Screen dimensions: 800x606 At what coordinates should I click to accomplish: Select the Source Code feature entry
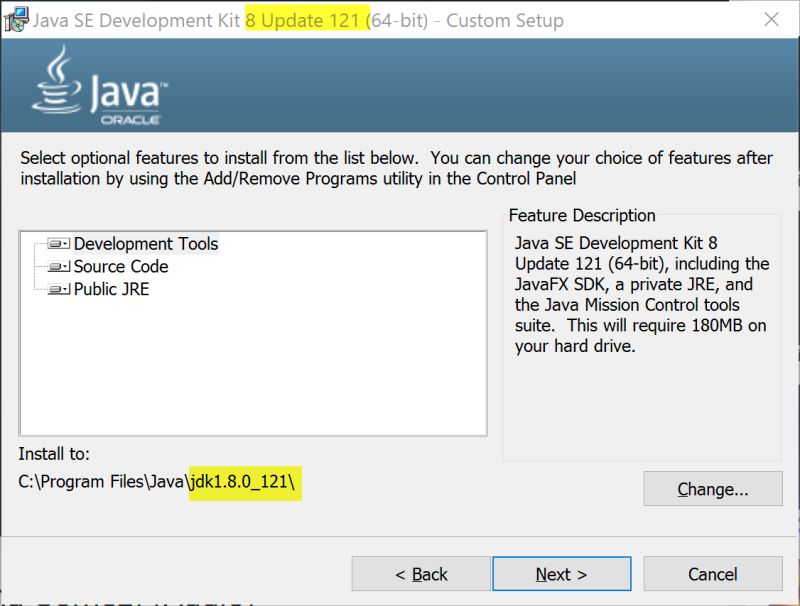120,266
